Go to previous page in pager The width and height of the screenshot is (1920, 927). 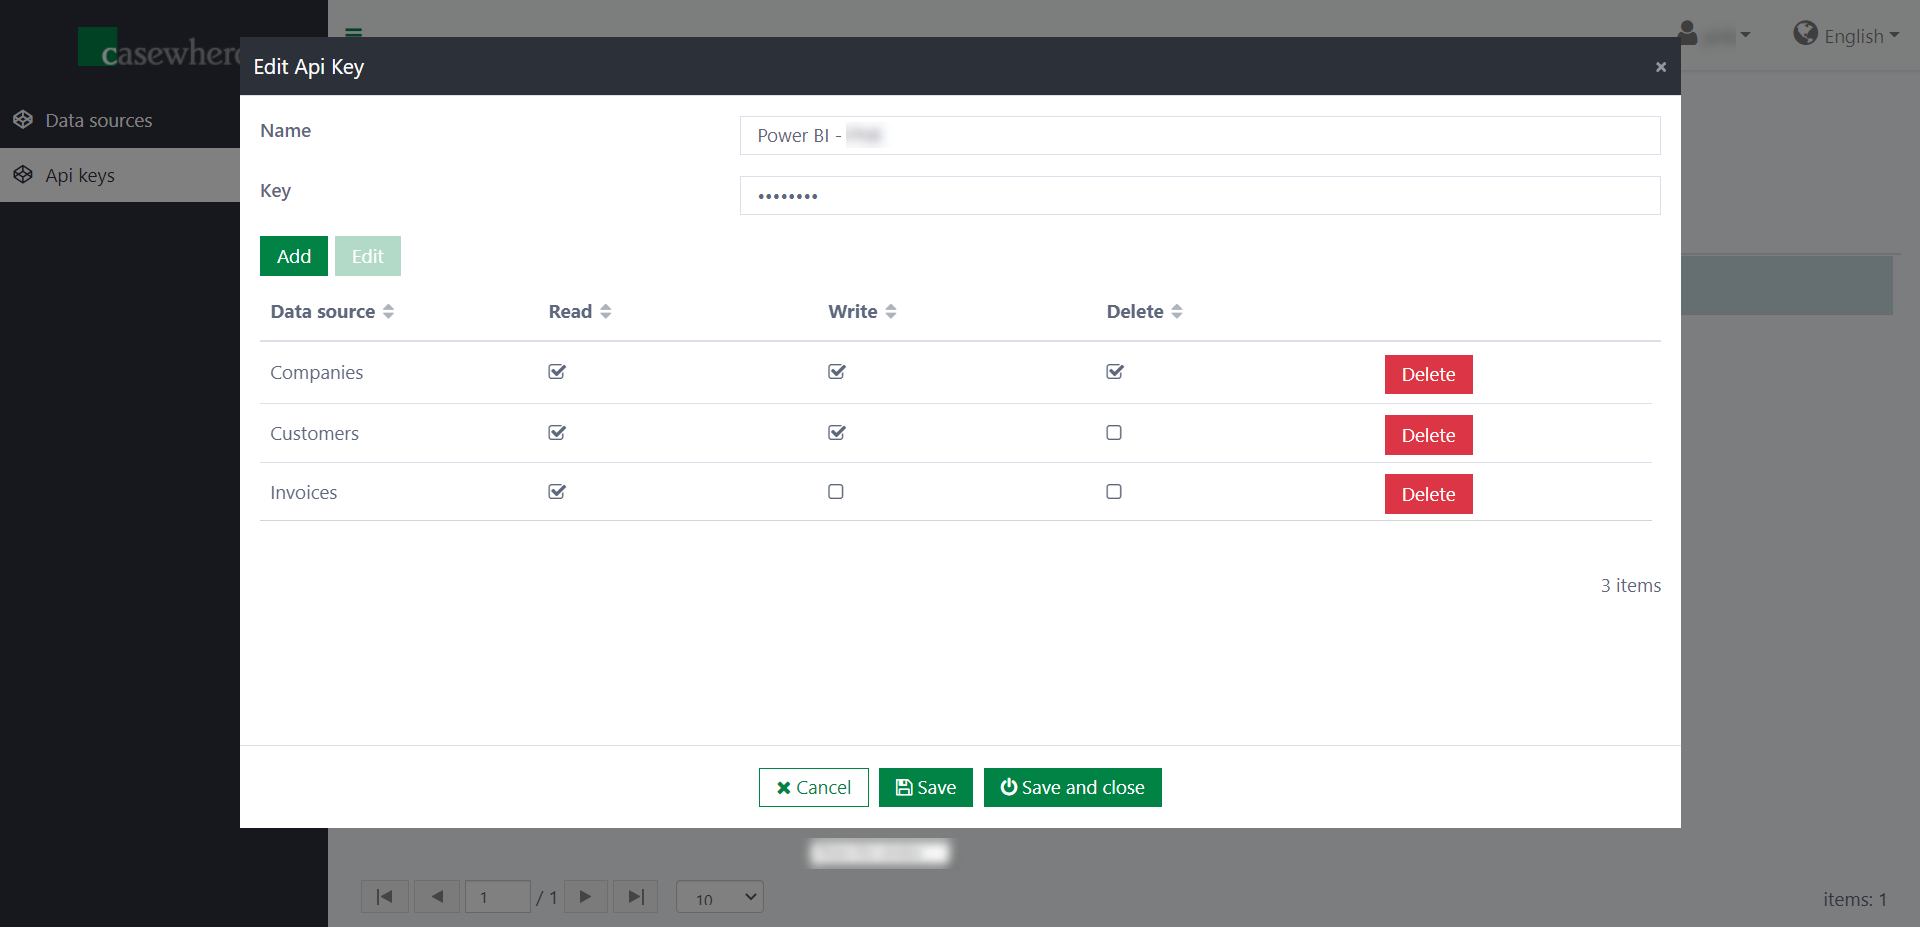(437, 897)
